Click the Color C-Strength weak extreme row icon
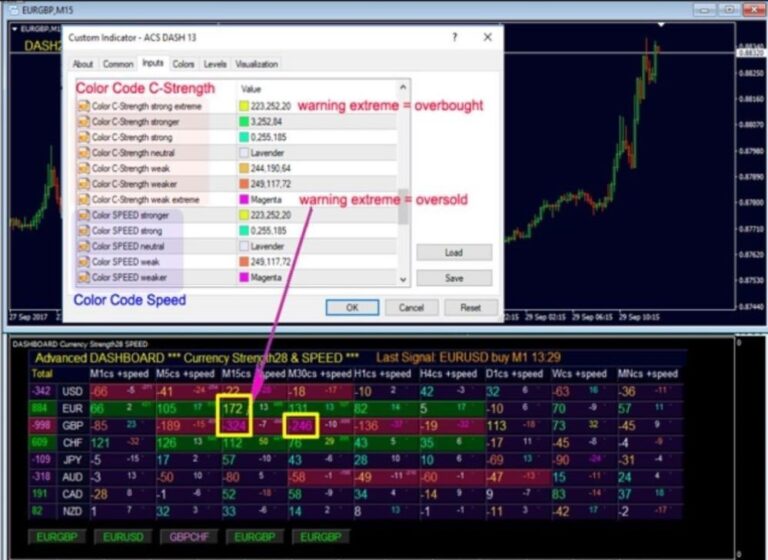768x560 pixels. tap(84, 199)
